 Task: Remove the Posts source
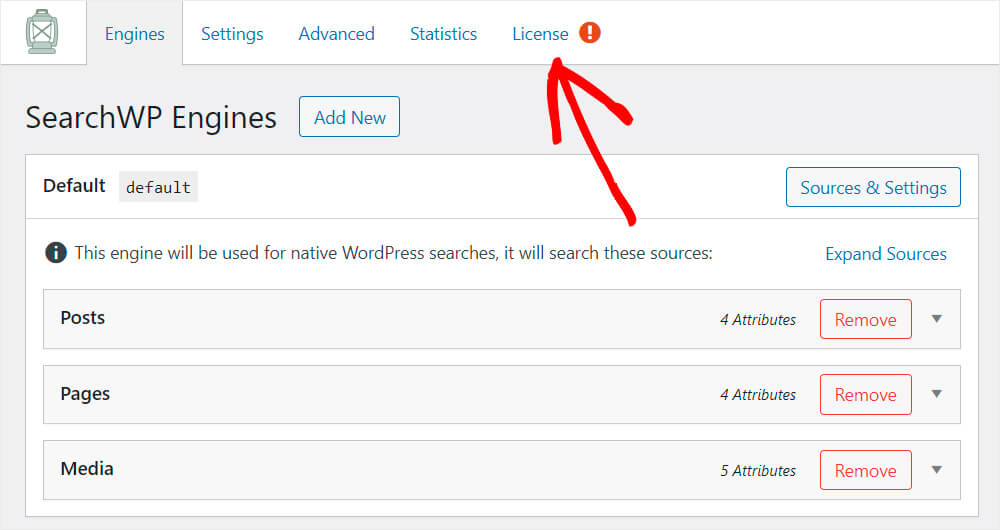(x=865, y=319)
